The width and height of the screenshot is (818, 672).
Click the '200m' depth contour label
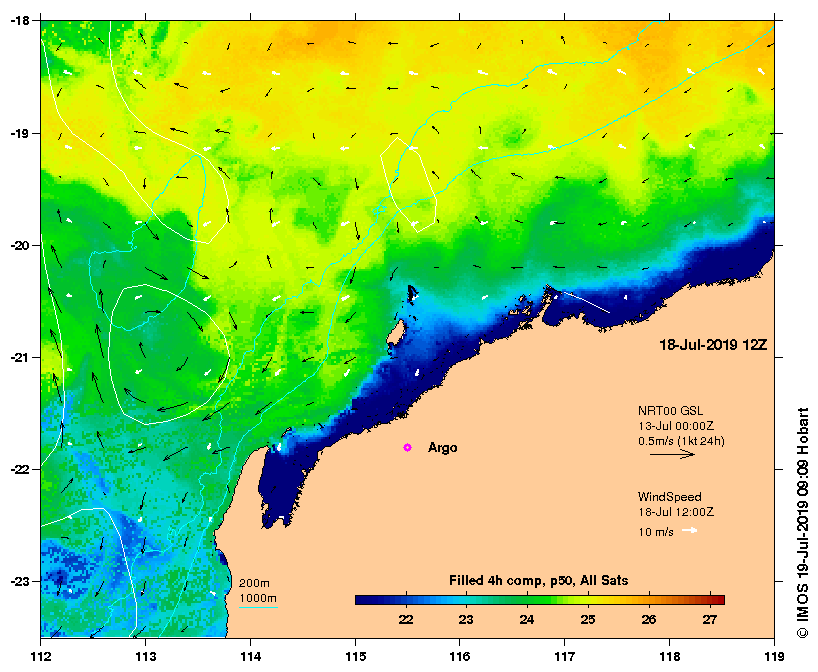(254, 583)
